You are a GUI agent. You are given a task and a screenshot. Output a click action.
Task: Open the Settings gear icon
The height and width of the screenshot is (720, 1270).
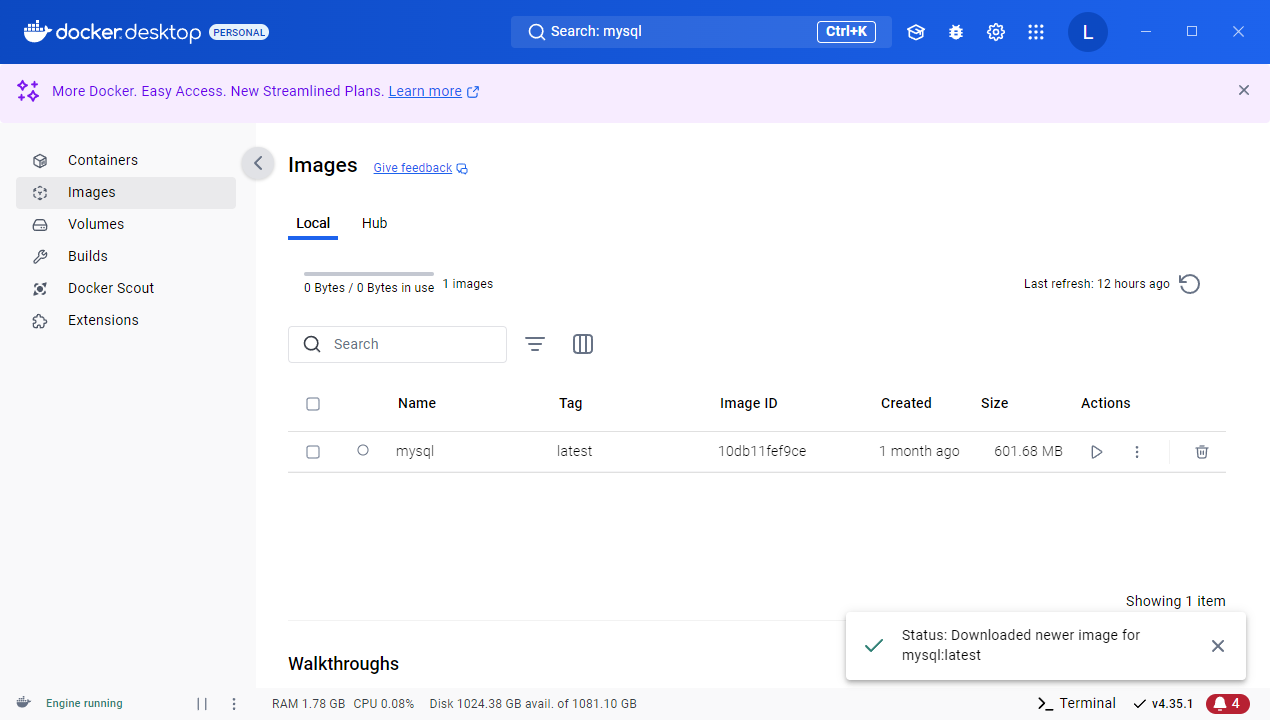click(996, 32)
